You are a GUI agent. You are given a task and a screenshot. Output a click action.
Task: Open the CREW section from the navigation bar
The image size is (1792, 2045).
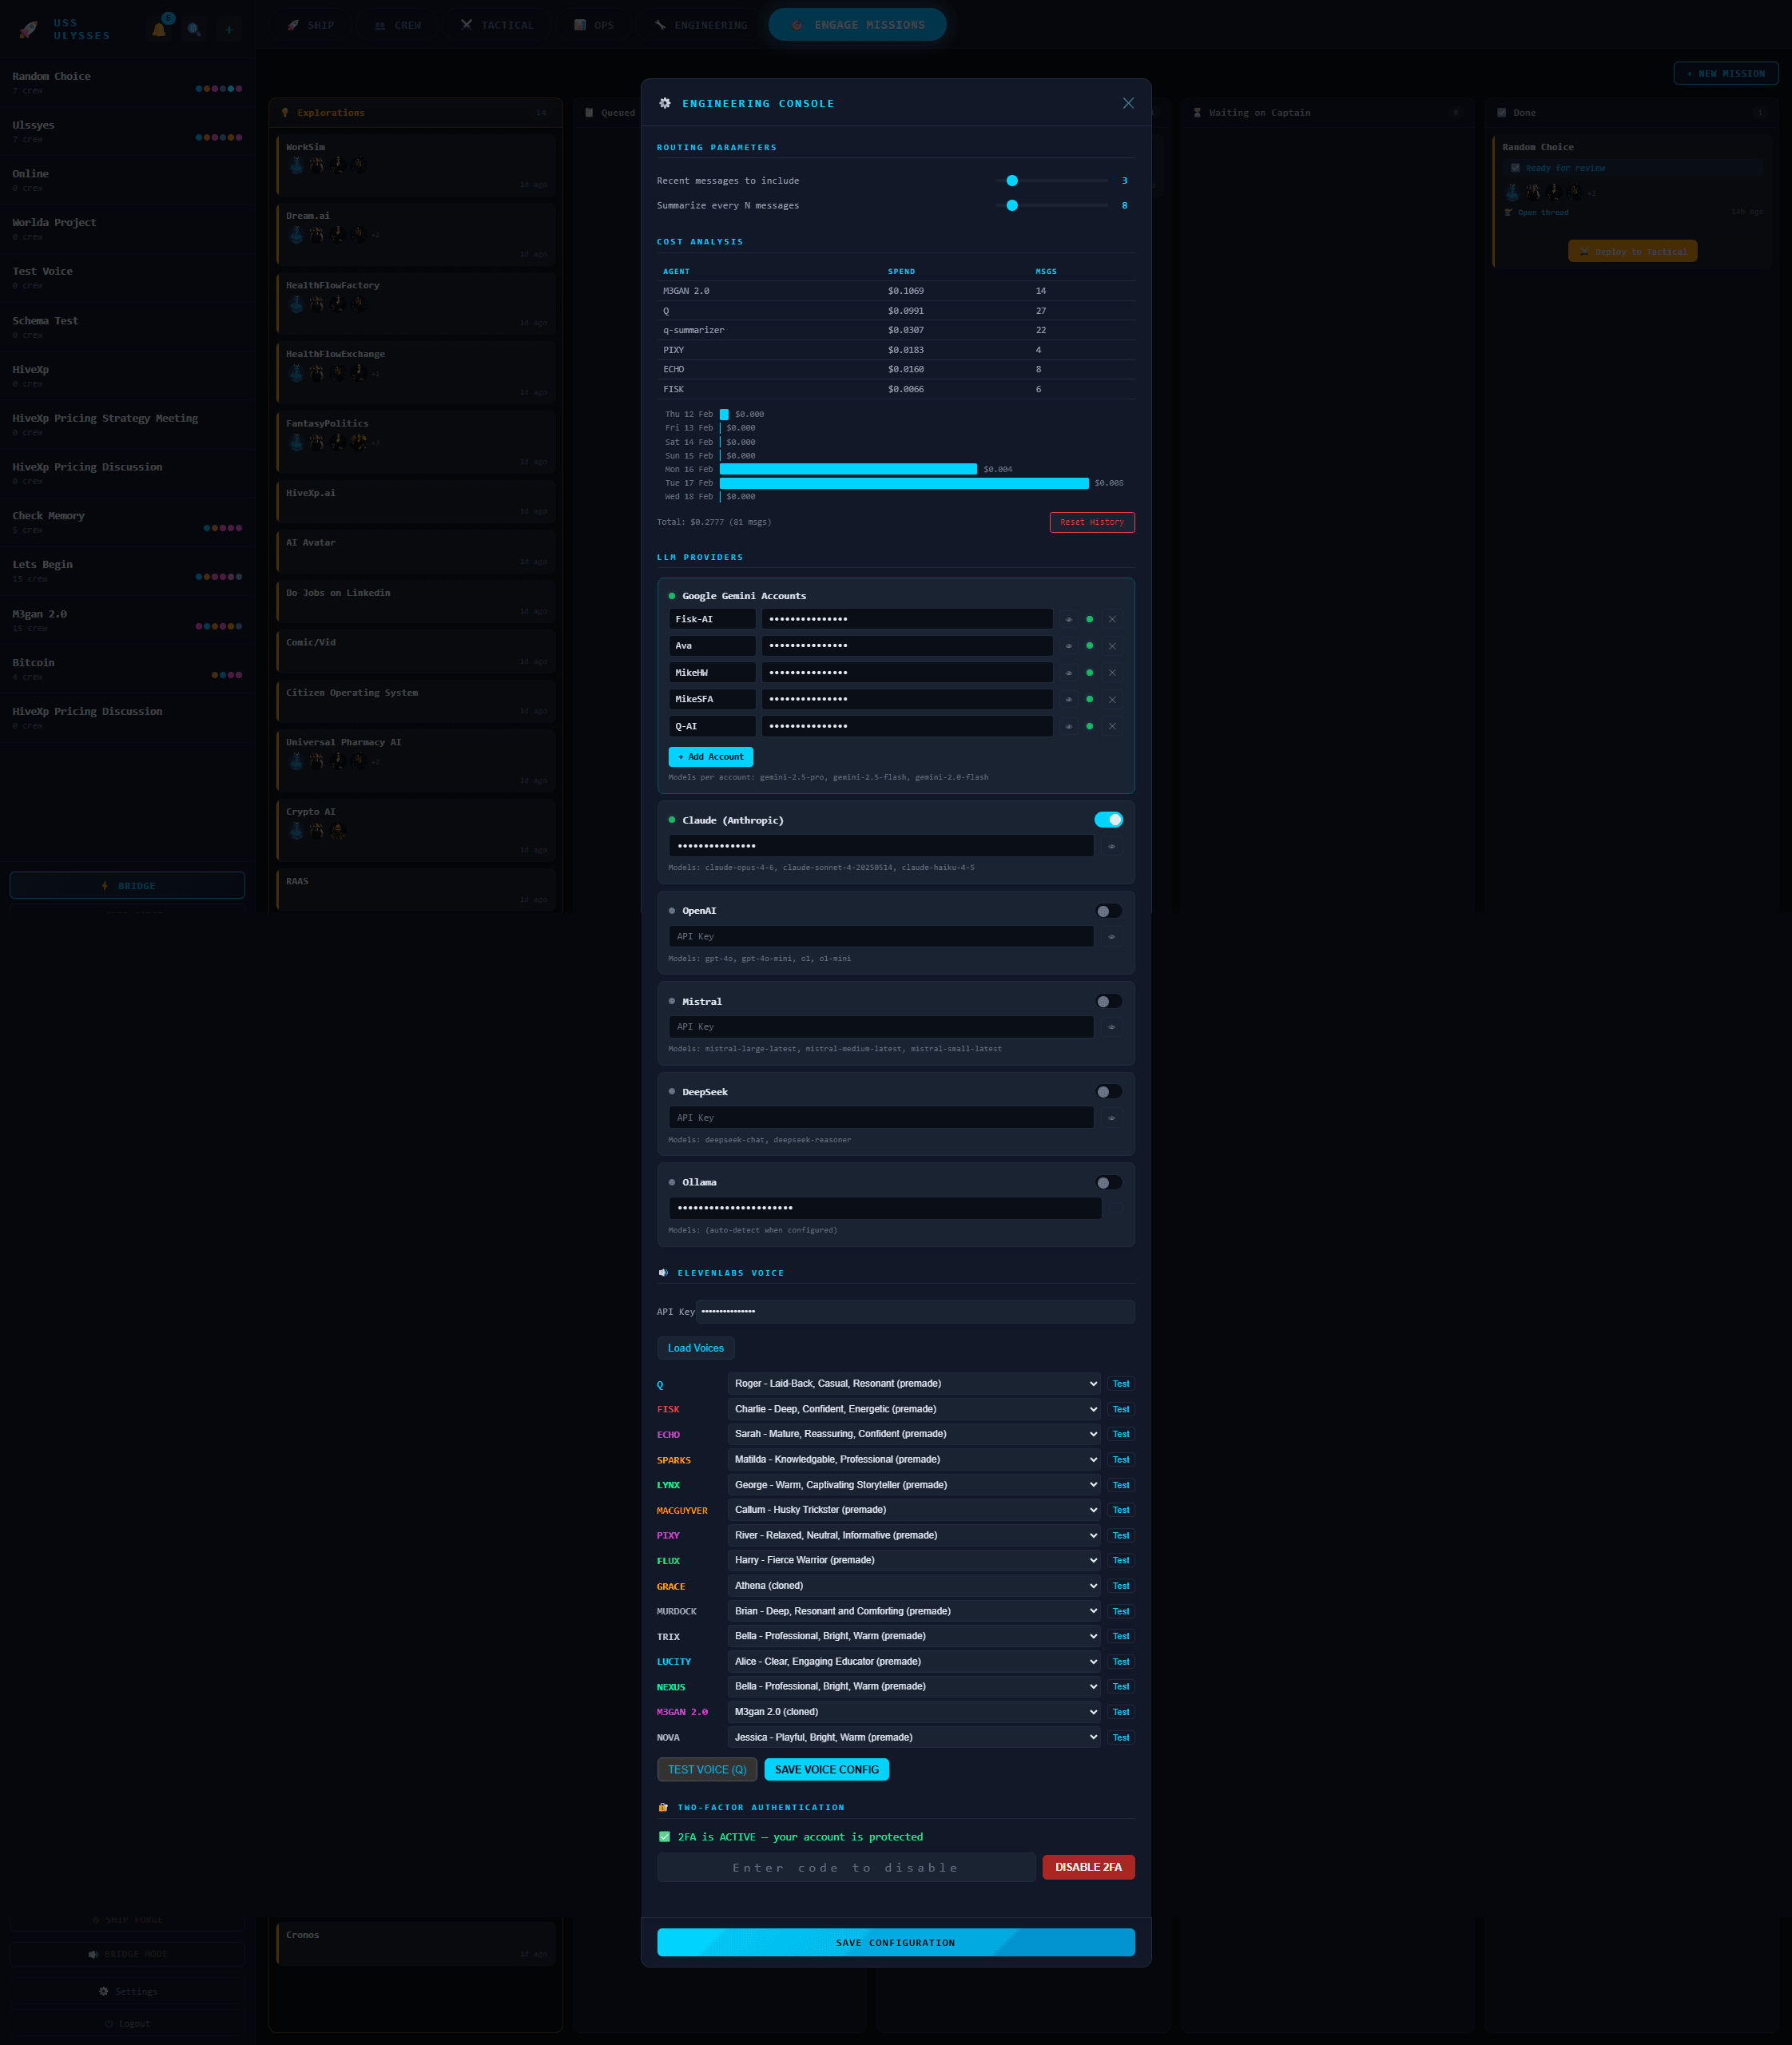coord(399,24)
